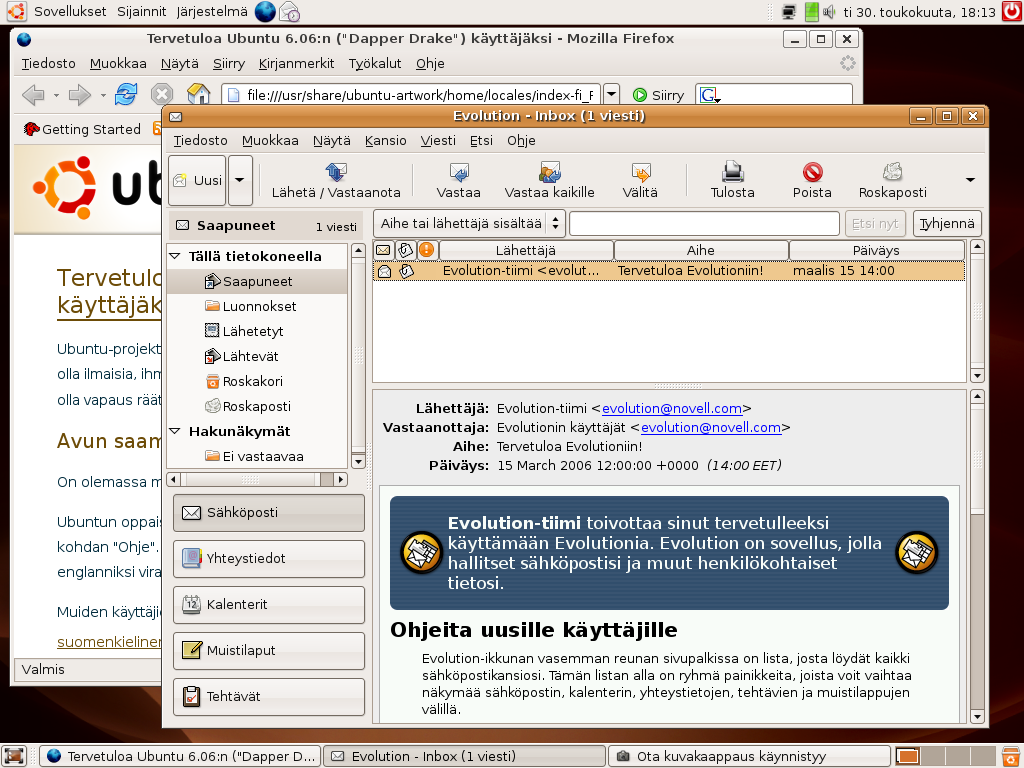Switch to Yhteystiedot contacts view
The width and height of the screenshot is (1024, 768).
(268, 558)
